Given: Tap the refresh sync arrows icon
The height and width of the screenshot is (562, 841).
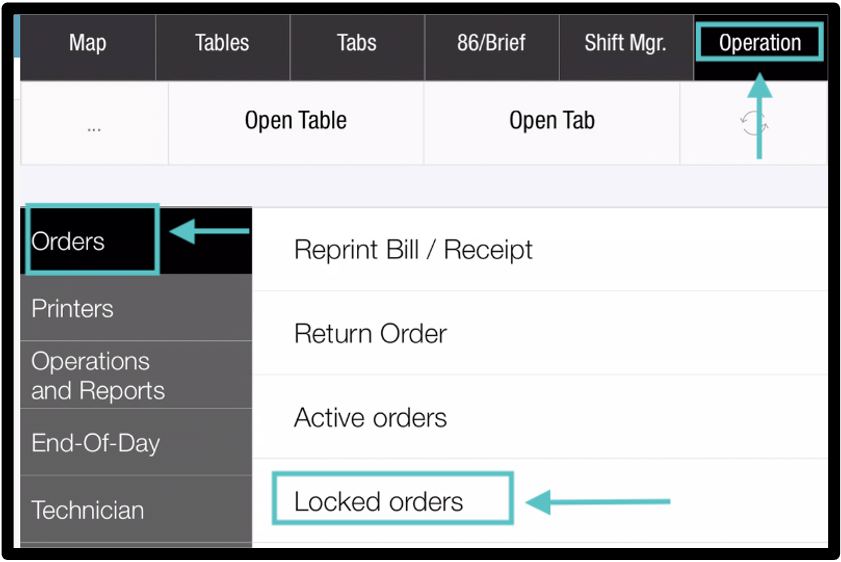Looking at the screenshot, I should pos(753,122).
